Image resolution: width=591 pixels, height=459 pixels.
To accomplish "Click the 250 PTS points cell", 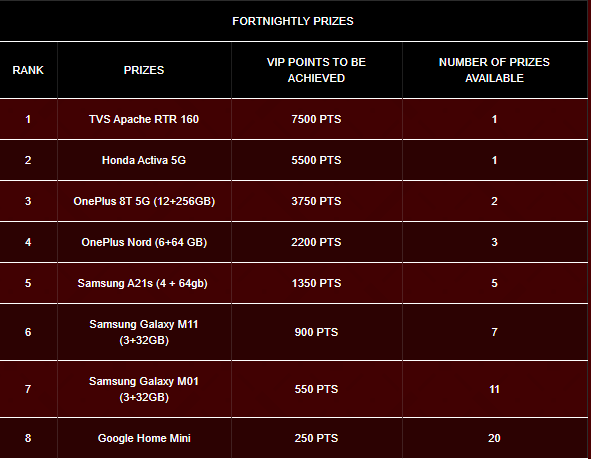I will point(316,438).
